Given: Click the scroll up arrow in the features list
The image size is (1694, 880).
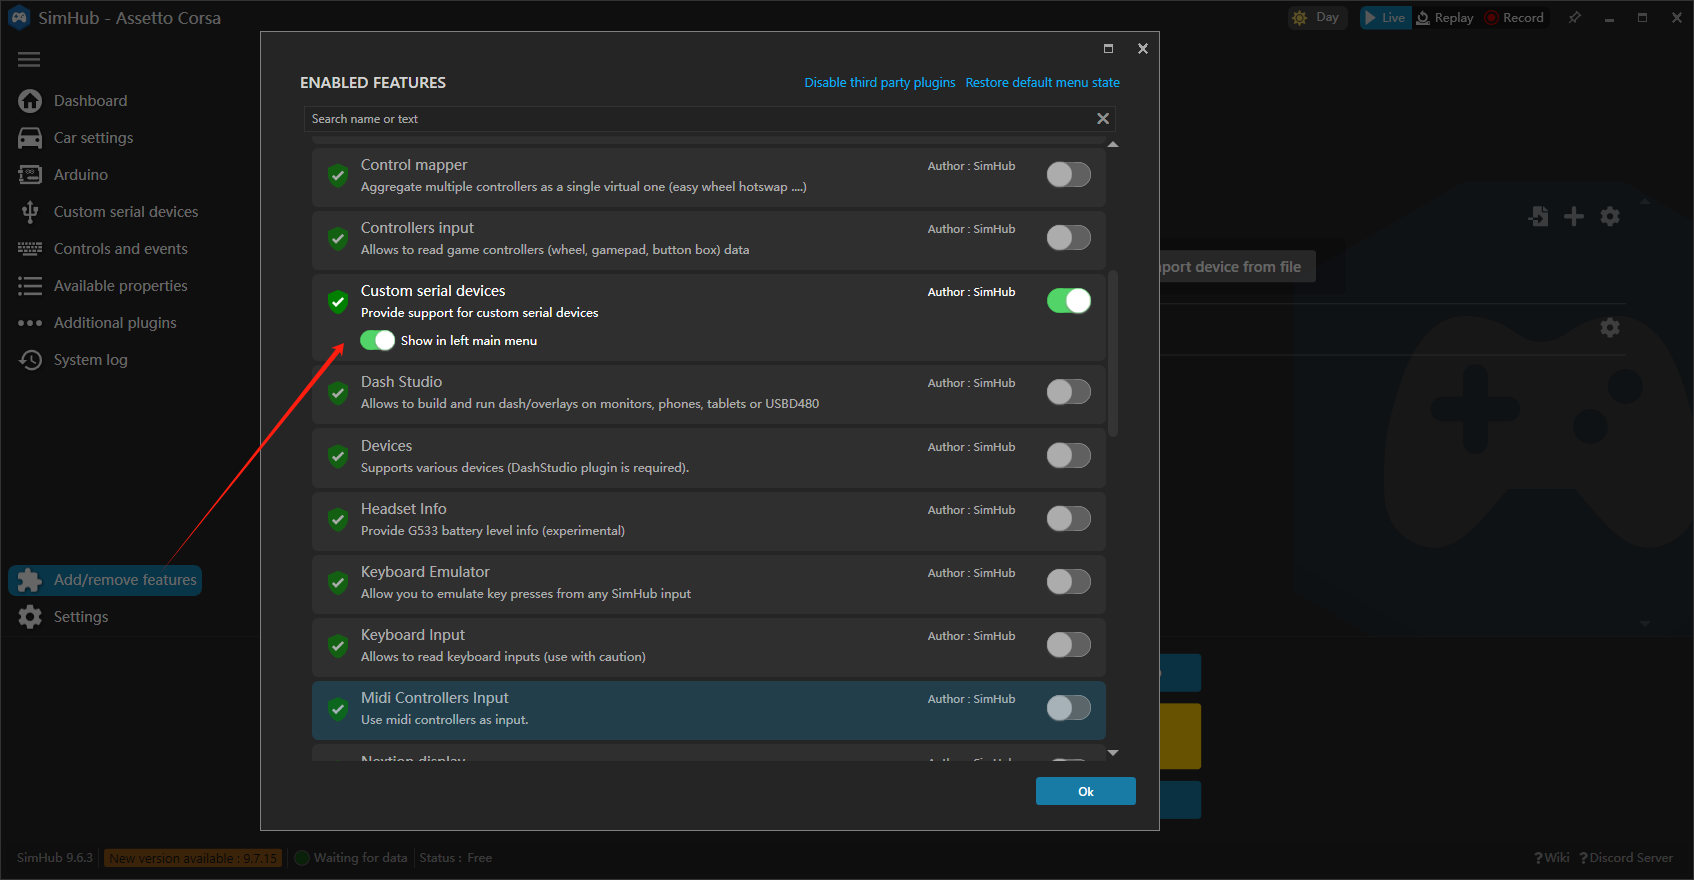Looking at the screenshot, I should pos(1113,145).
